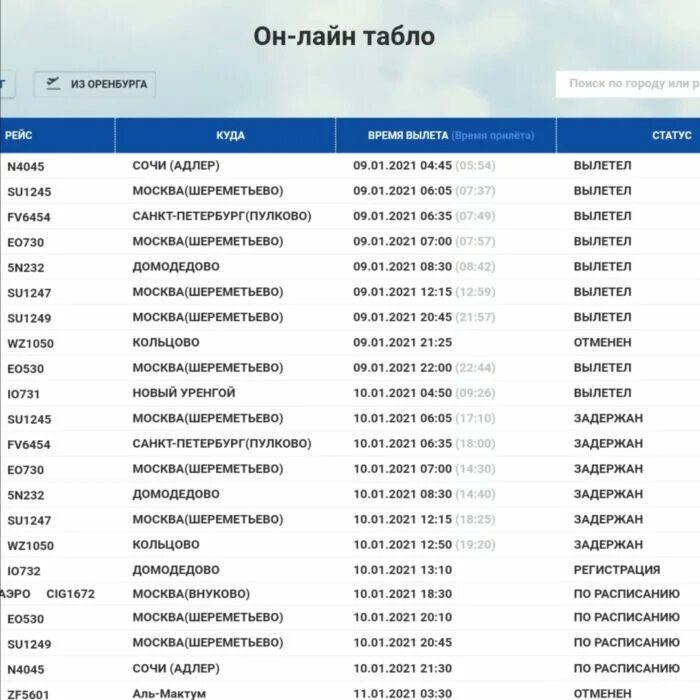Click МОСКВА(ВНУКОВО) destination
Image resolution: width=700 pixels, height=700 pixels.
point(191,594)
